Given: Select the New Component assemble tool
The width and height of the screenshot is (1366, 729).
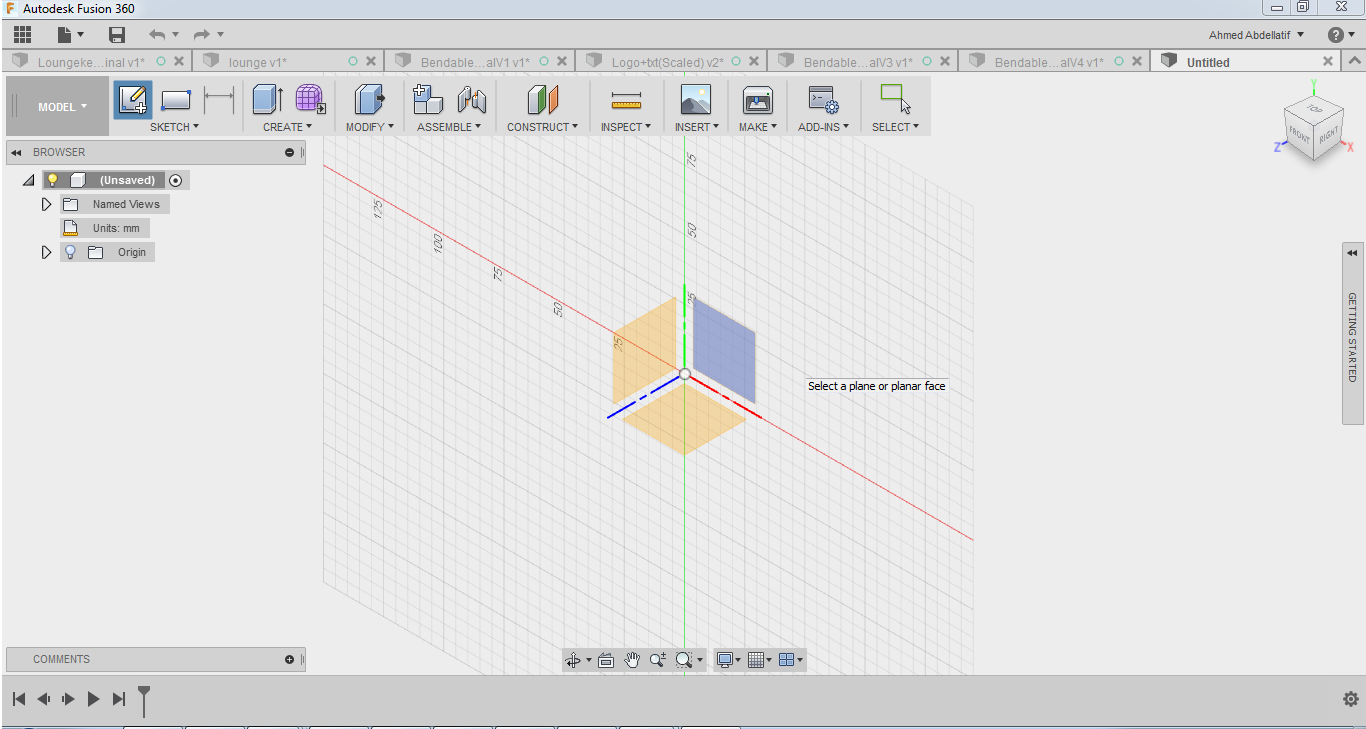Looking at the screenshot, I should point(428,100).
